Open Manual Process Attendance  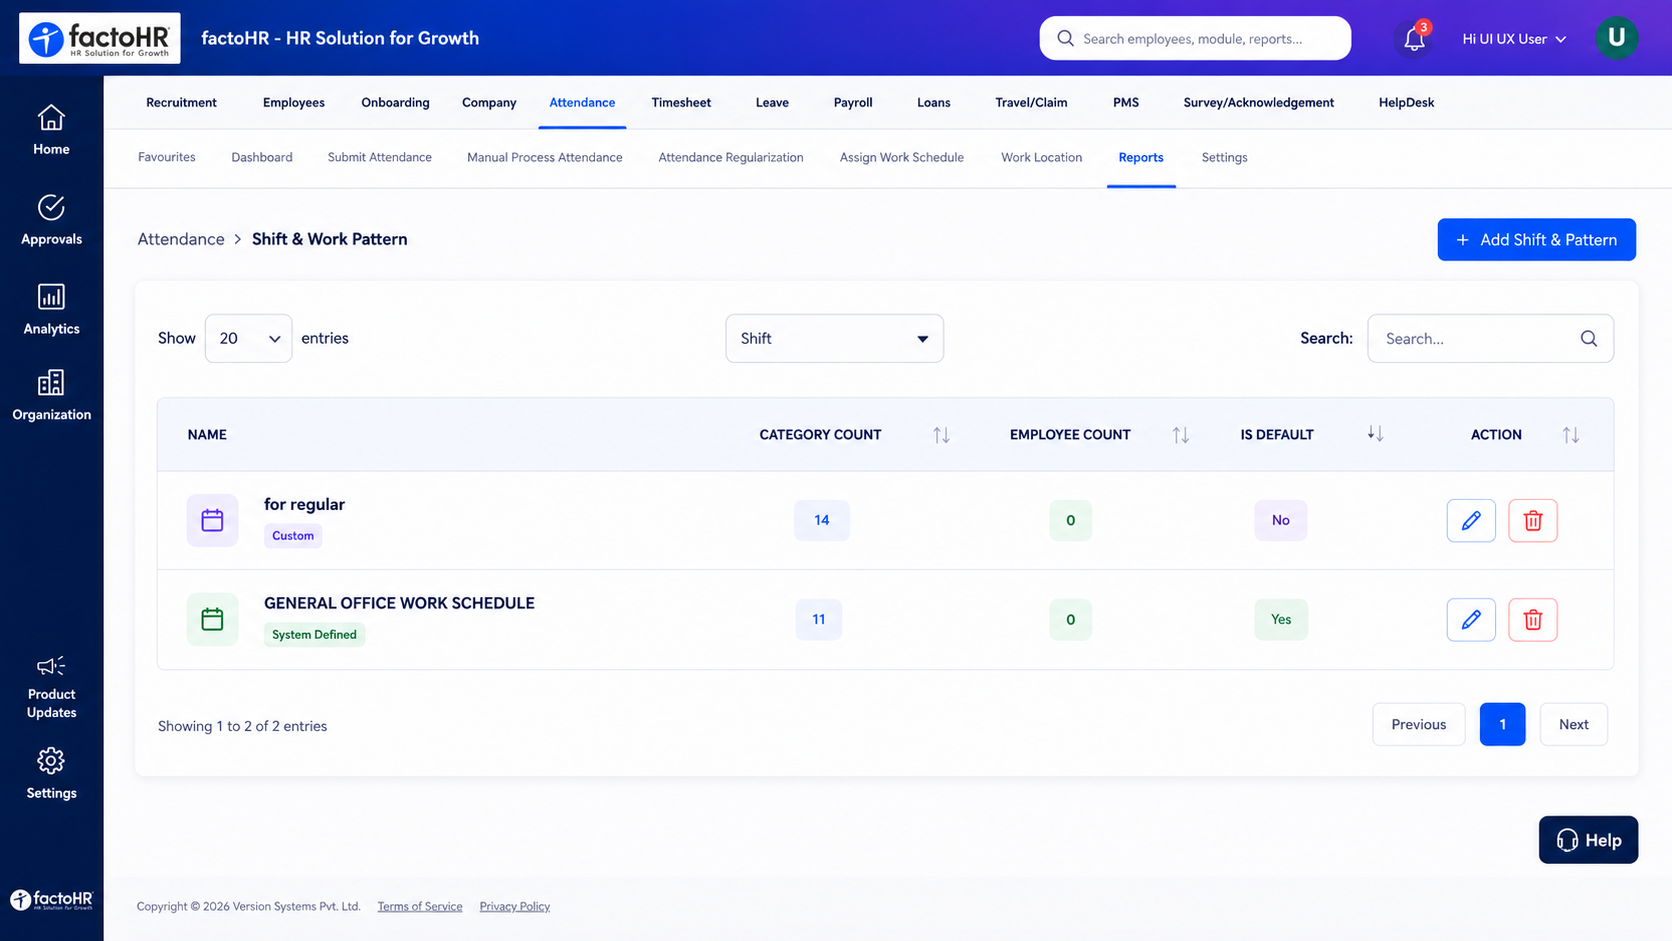[544, 157]
